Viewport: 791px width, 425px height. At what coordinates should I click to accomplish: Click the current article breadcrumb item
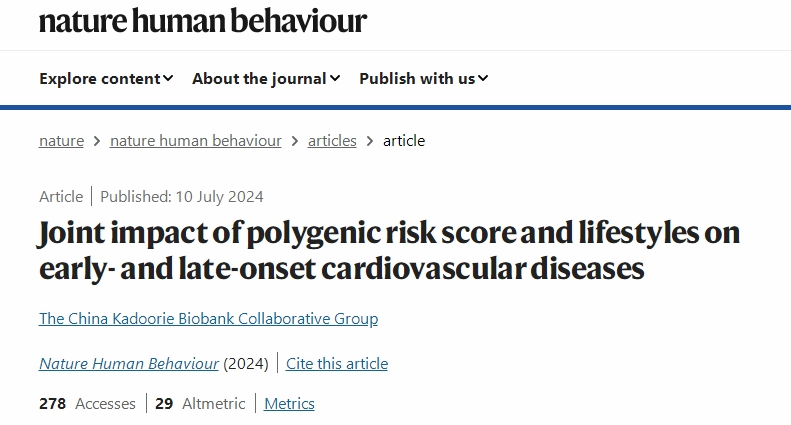tap(404, 141)
